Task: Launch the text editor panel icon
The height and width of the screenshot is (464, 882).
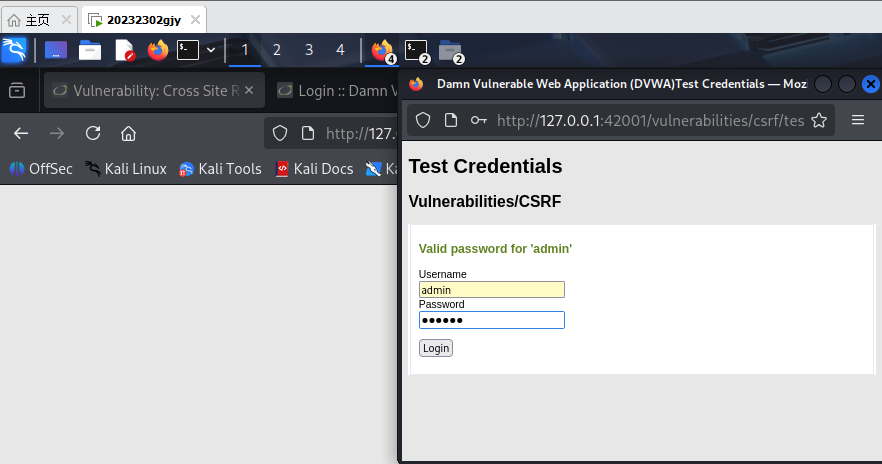Action: click(124, 50)
